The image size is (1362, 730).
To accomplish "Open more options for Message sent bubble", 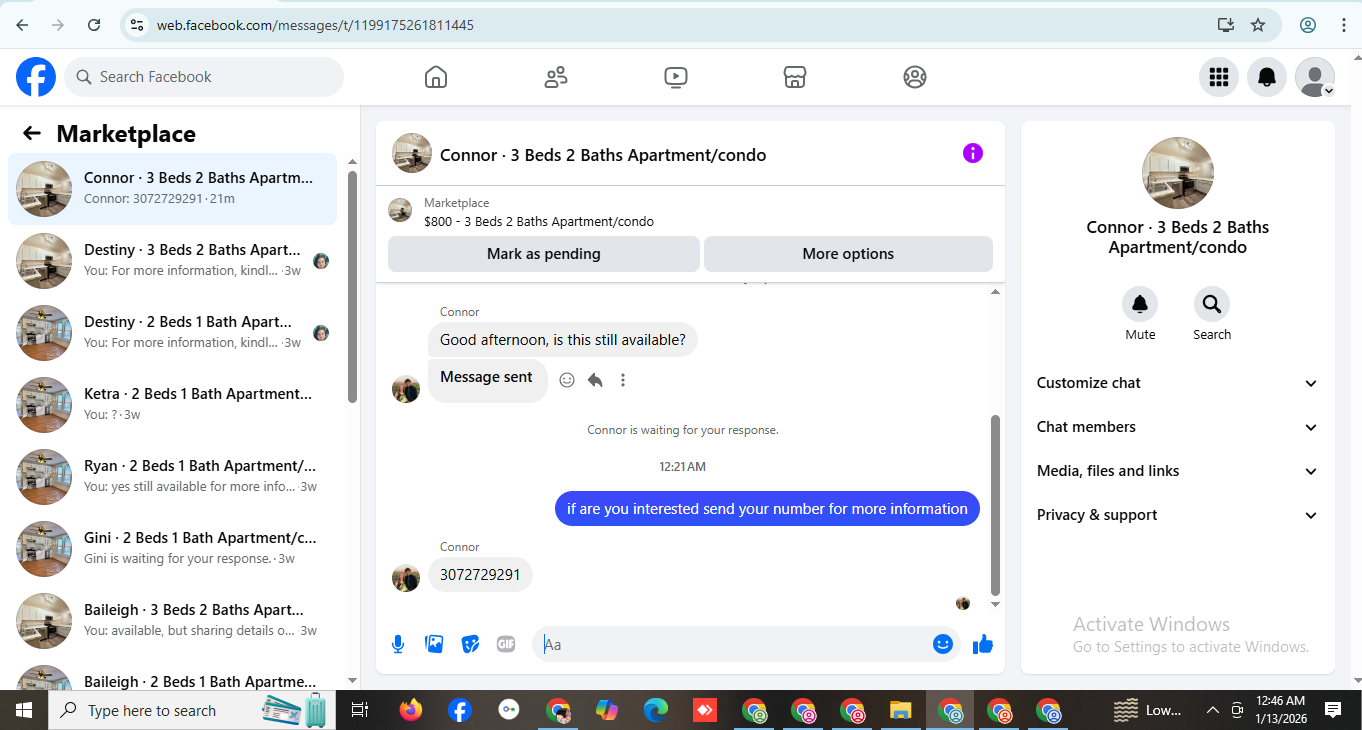I will [x=623, y=380].
